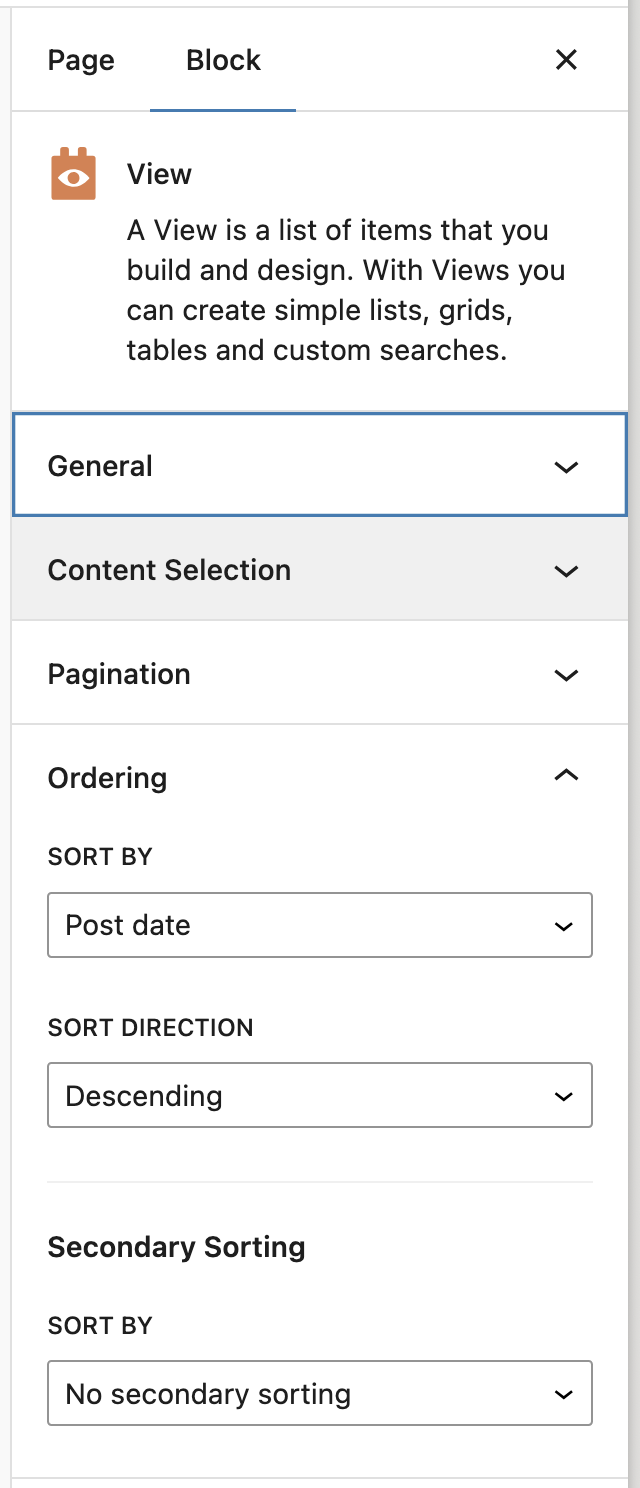Switch to the Page tab
This screenshot has width=640, height=1488.
point(81,60)
